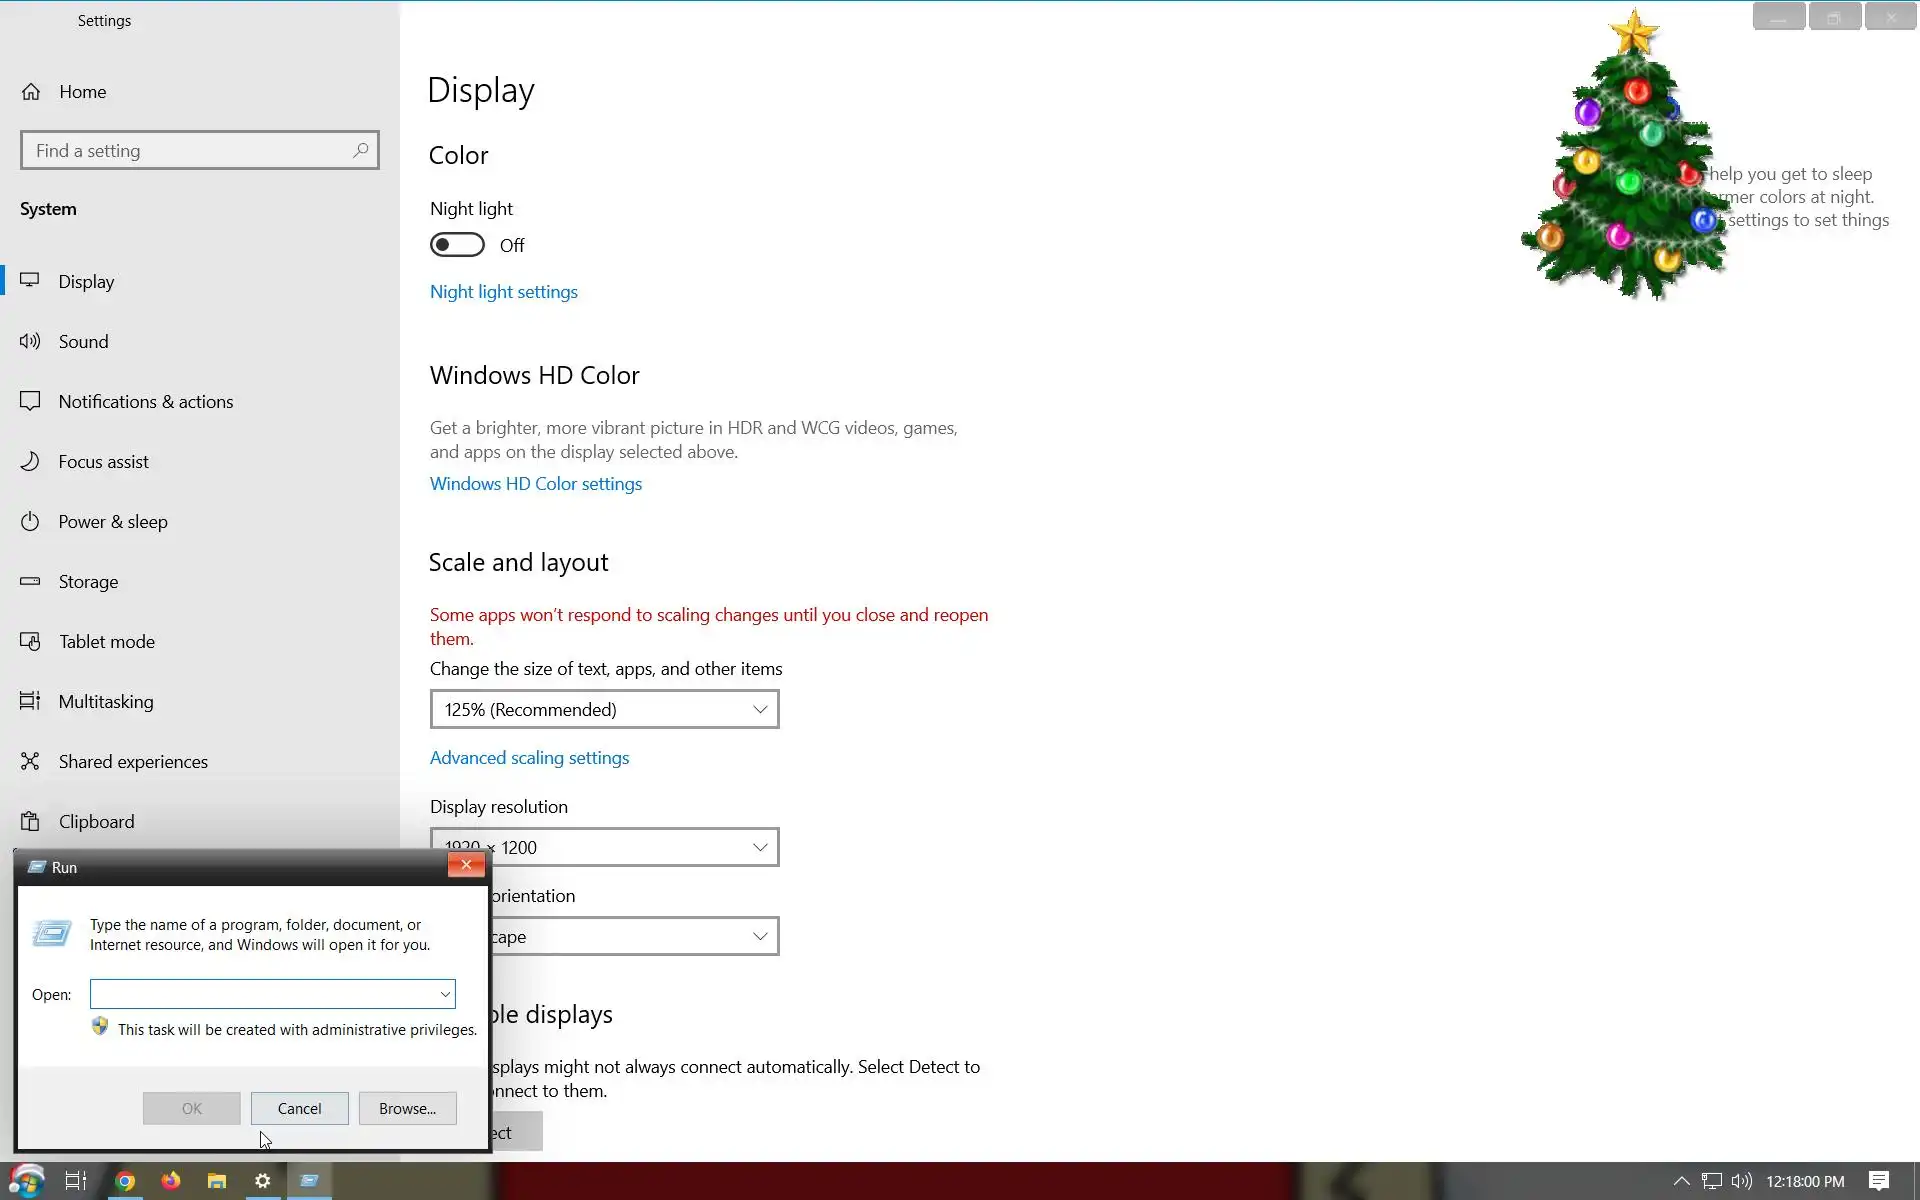Go to Power & sleep settings
Image resolution: width=1920 pixels, height=1200 pixels.
[x=112, y=522]
